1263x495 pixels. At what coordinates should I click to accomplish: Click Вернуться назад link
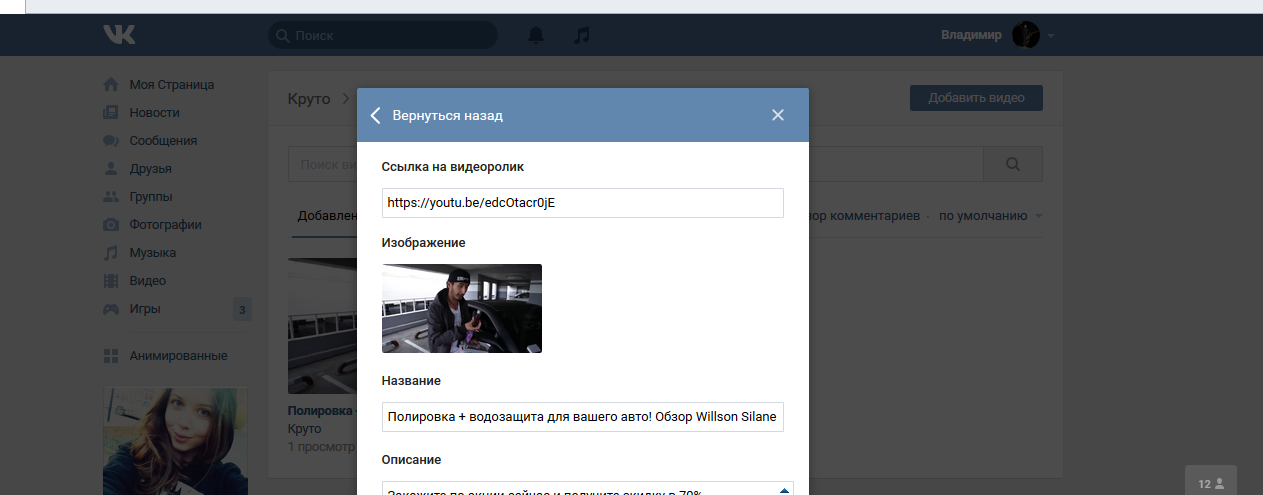pyautogui.click(x=447, y=116)
